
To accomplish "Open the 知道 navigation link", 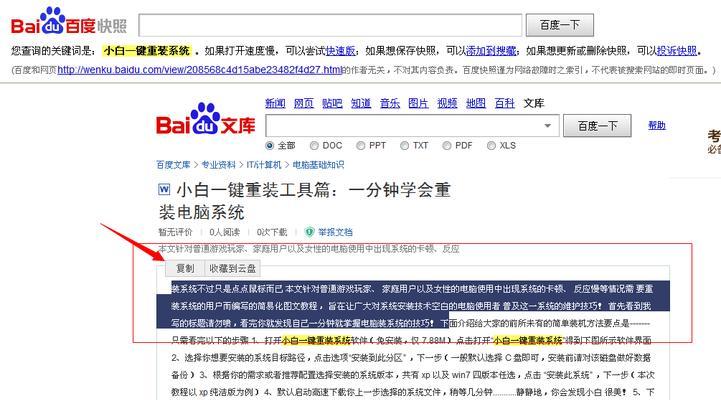I will click(x=361, y=103).
